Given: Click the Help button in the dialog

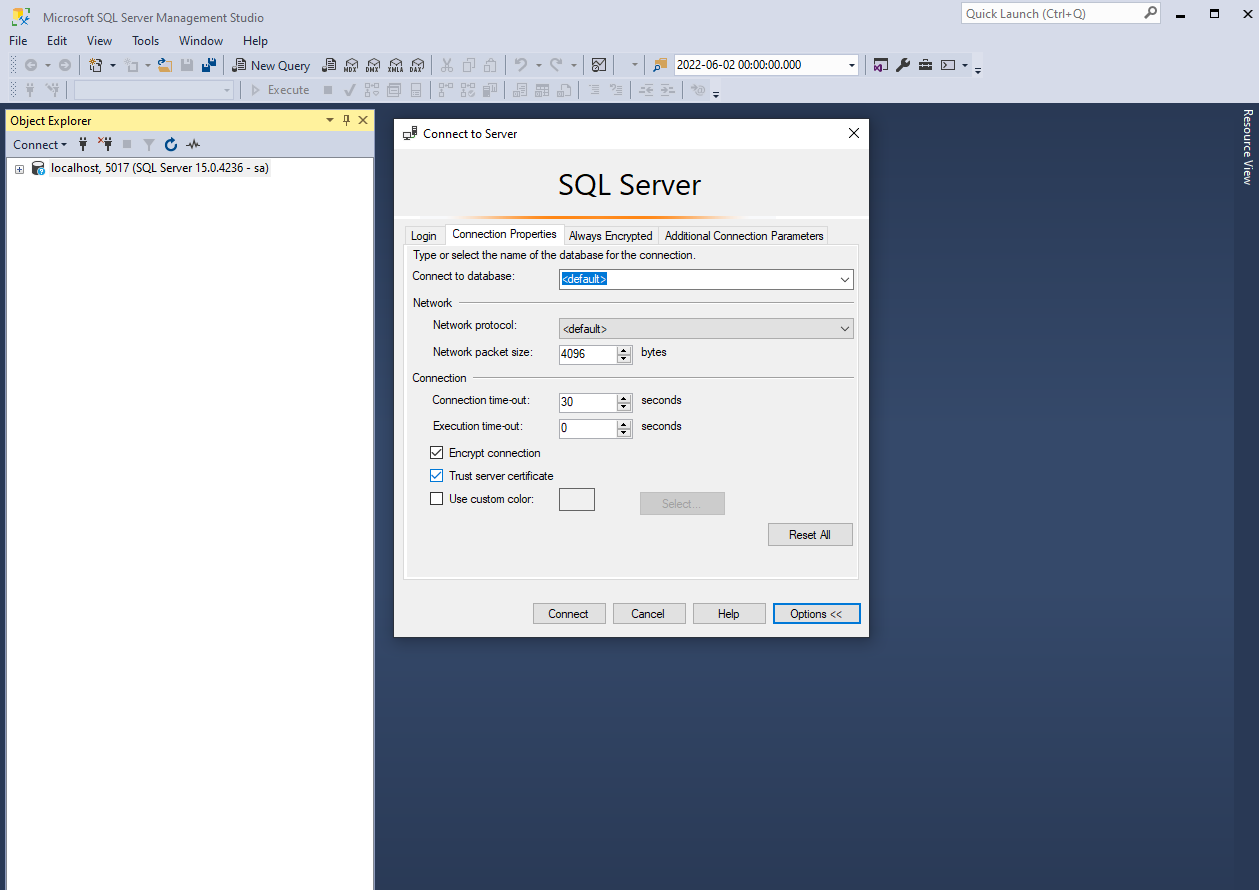Looking at the screenshot, I should pos(728,614).
